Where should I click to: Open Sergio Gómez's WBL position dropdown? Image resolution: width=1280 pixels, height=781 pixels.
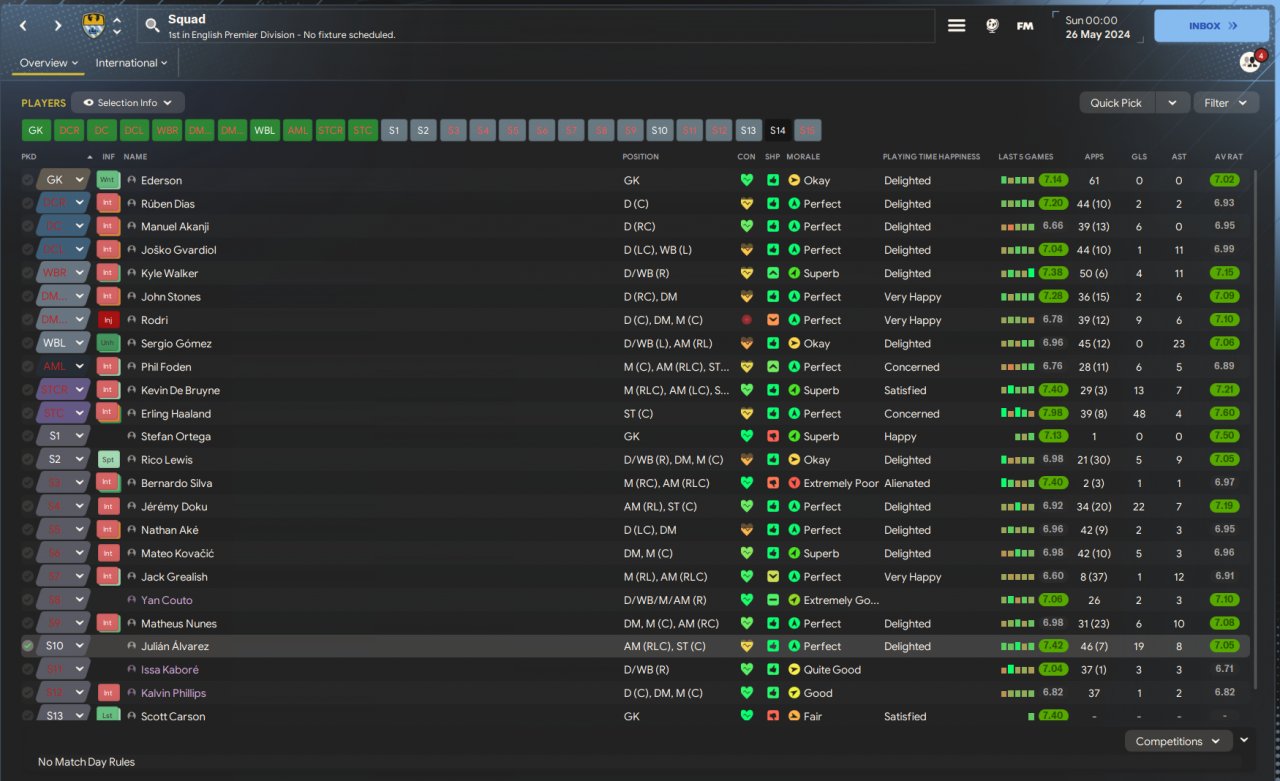click(x=64, y=343)
